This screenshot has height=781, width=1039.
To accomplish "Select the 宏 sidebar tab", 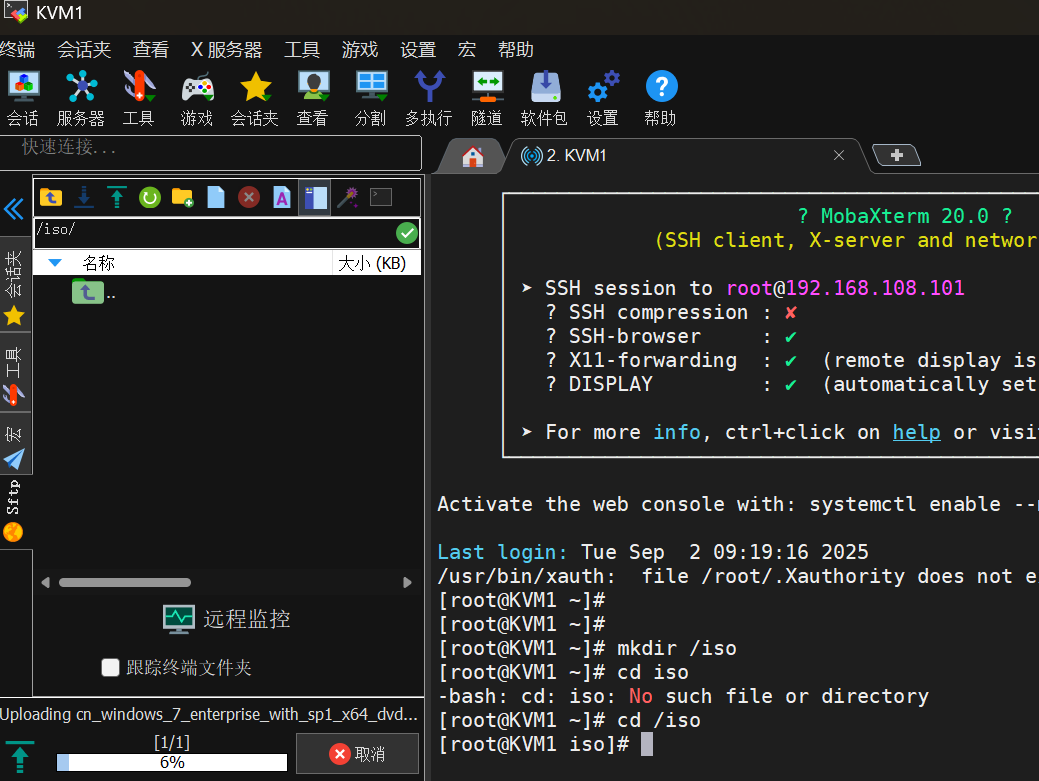I will click(14, 444).
